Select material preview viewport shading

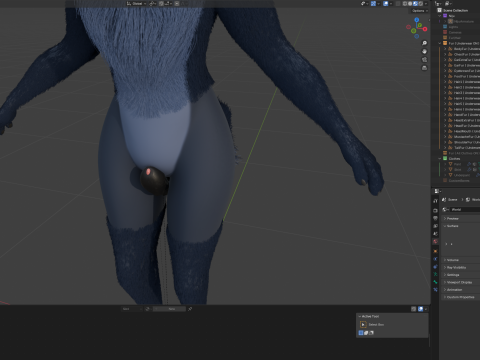point(415,4)
